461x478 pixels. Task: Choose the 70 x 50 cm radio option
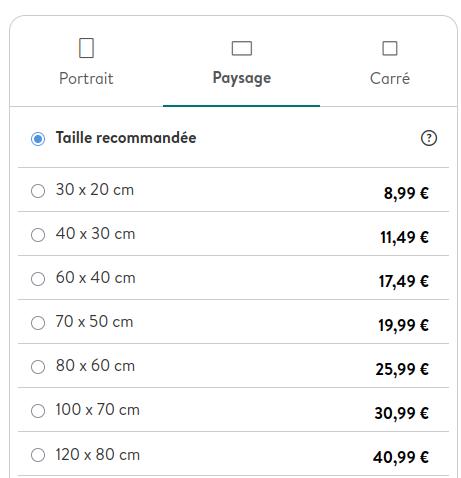coord(38,323)
